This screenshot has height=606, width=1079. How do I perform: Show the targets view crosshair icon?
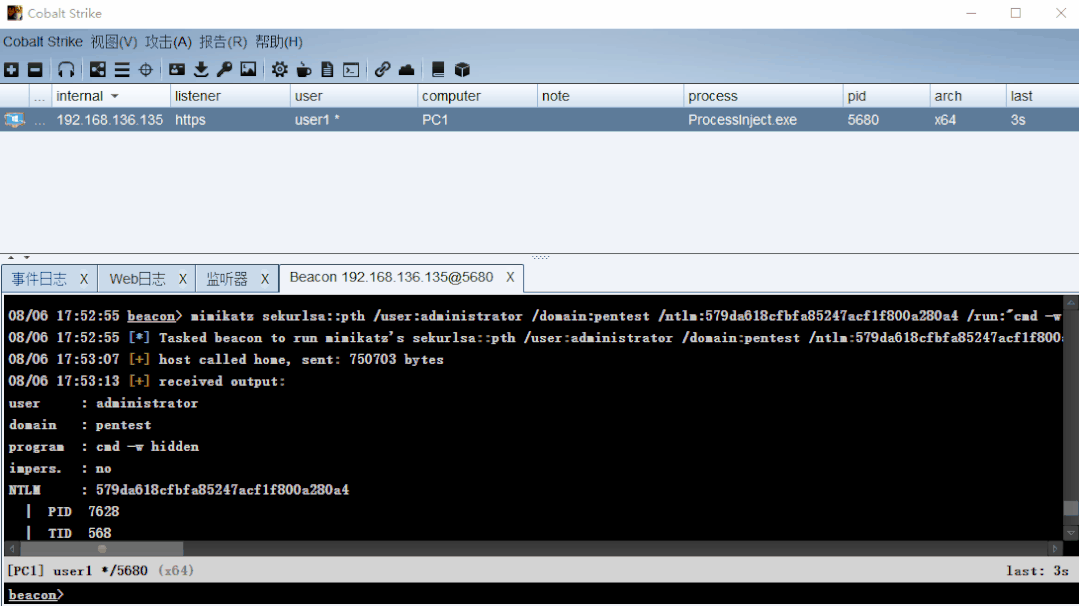click(146, 69)
